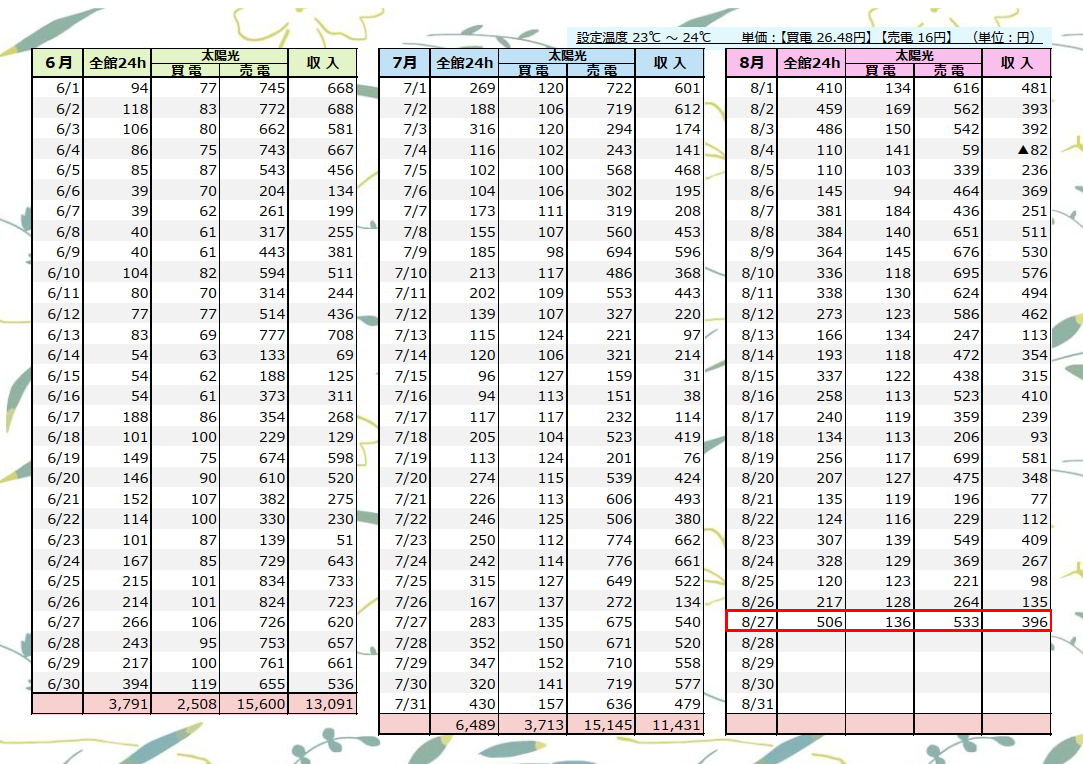
Task: Select 売電 value 777 in row 6/13
Action: [254, 334]
